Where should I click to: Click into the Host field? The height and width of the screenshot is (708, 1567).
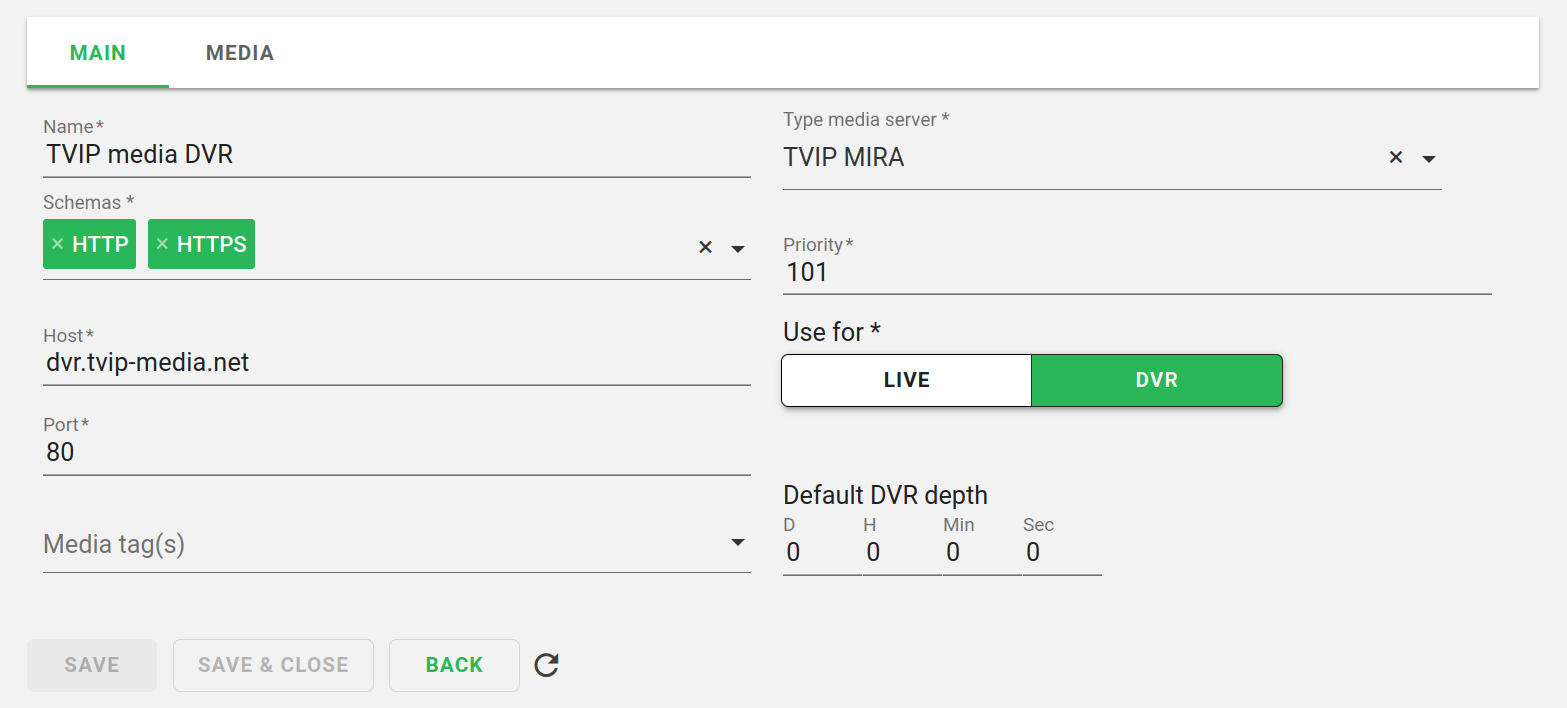396,363
